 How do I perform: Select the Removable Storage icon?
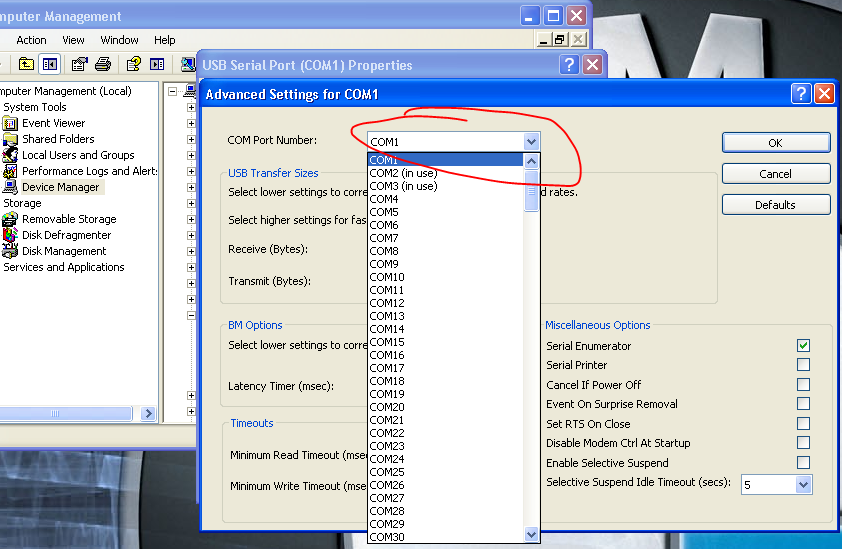click(x=10, y=219)
